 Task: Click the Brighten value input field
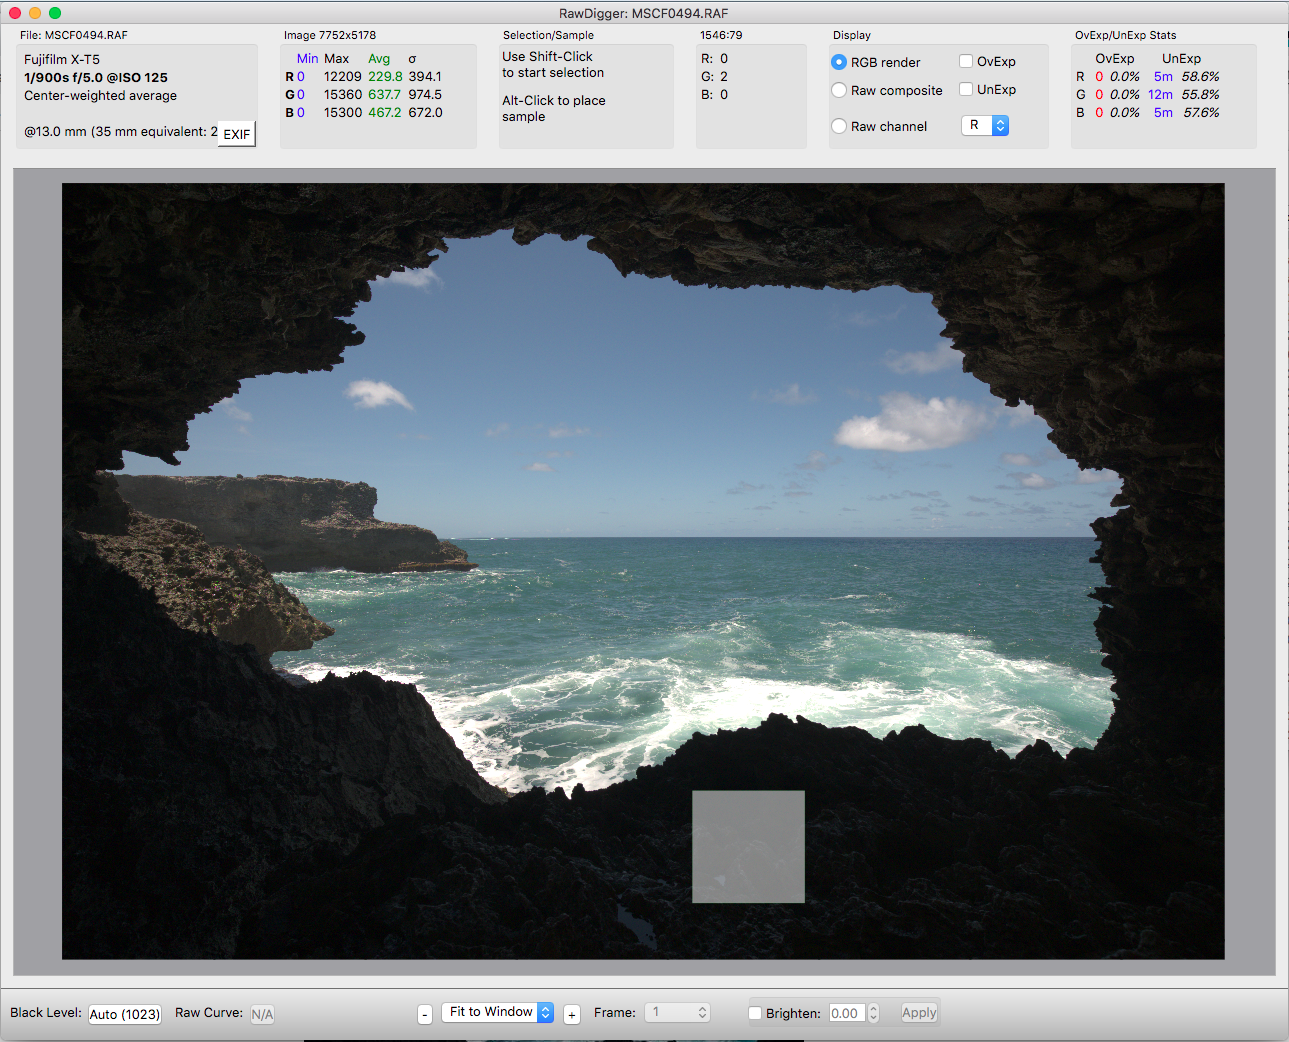pos(846,1013)
